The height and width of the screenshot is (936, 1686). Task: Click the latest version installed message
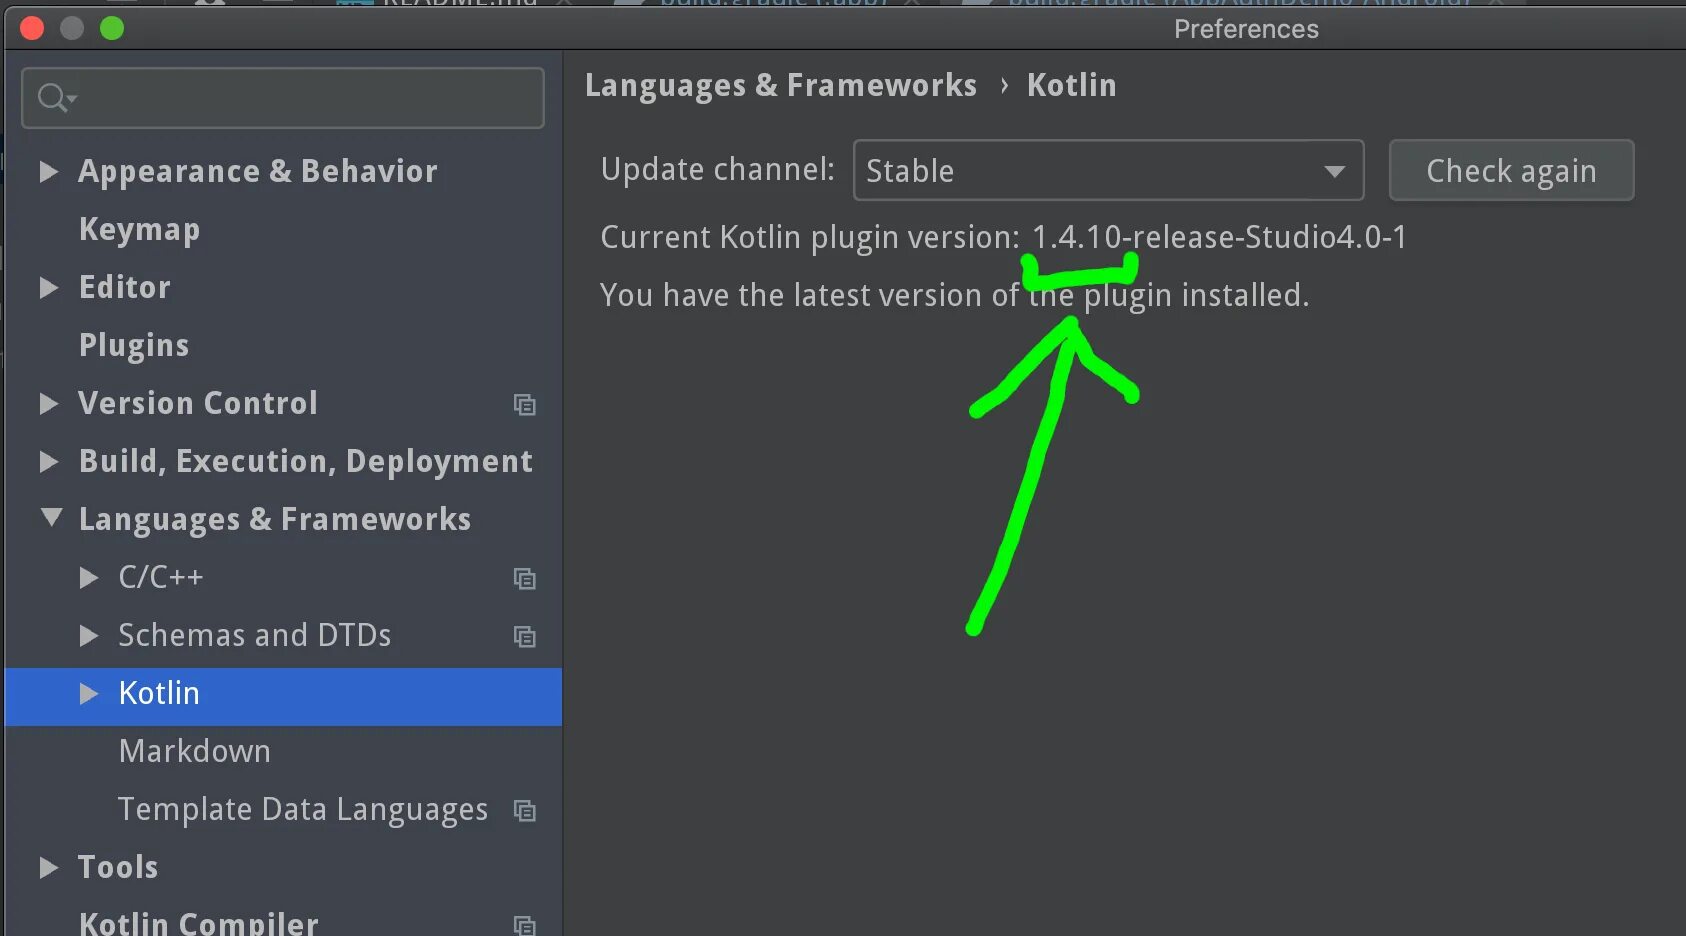point(954,296)
